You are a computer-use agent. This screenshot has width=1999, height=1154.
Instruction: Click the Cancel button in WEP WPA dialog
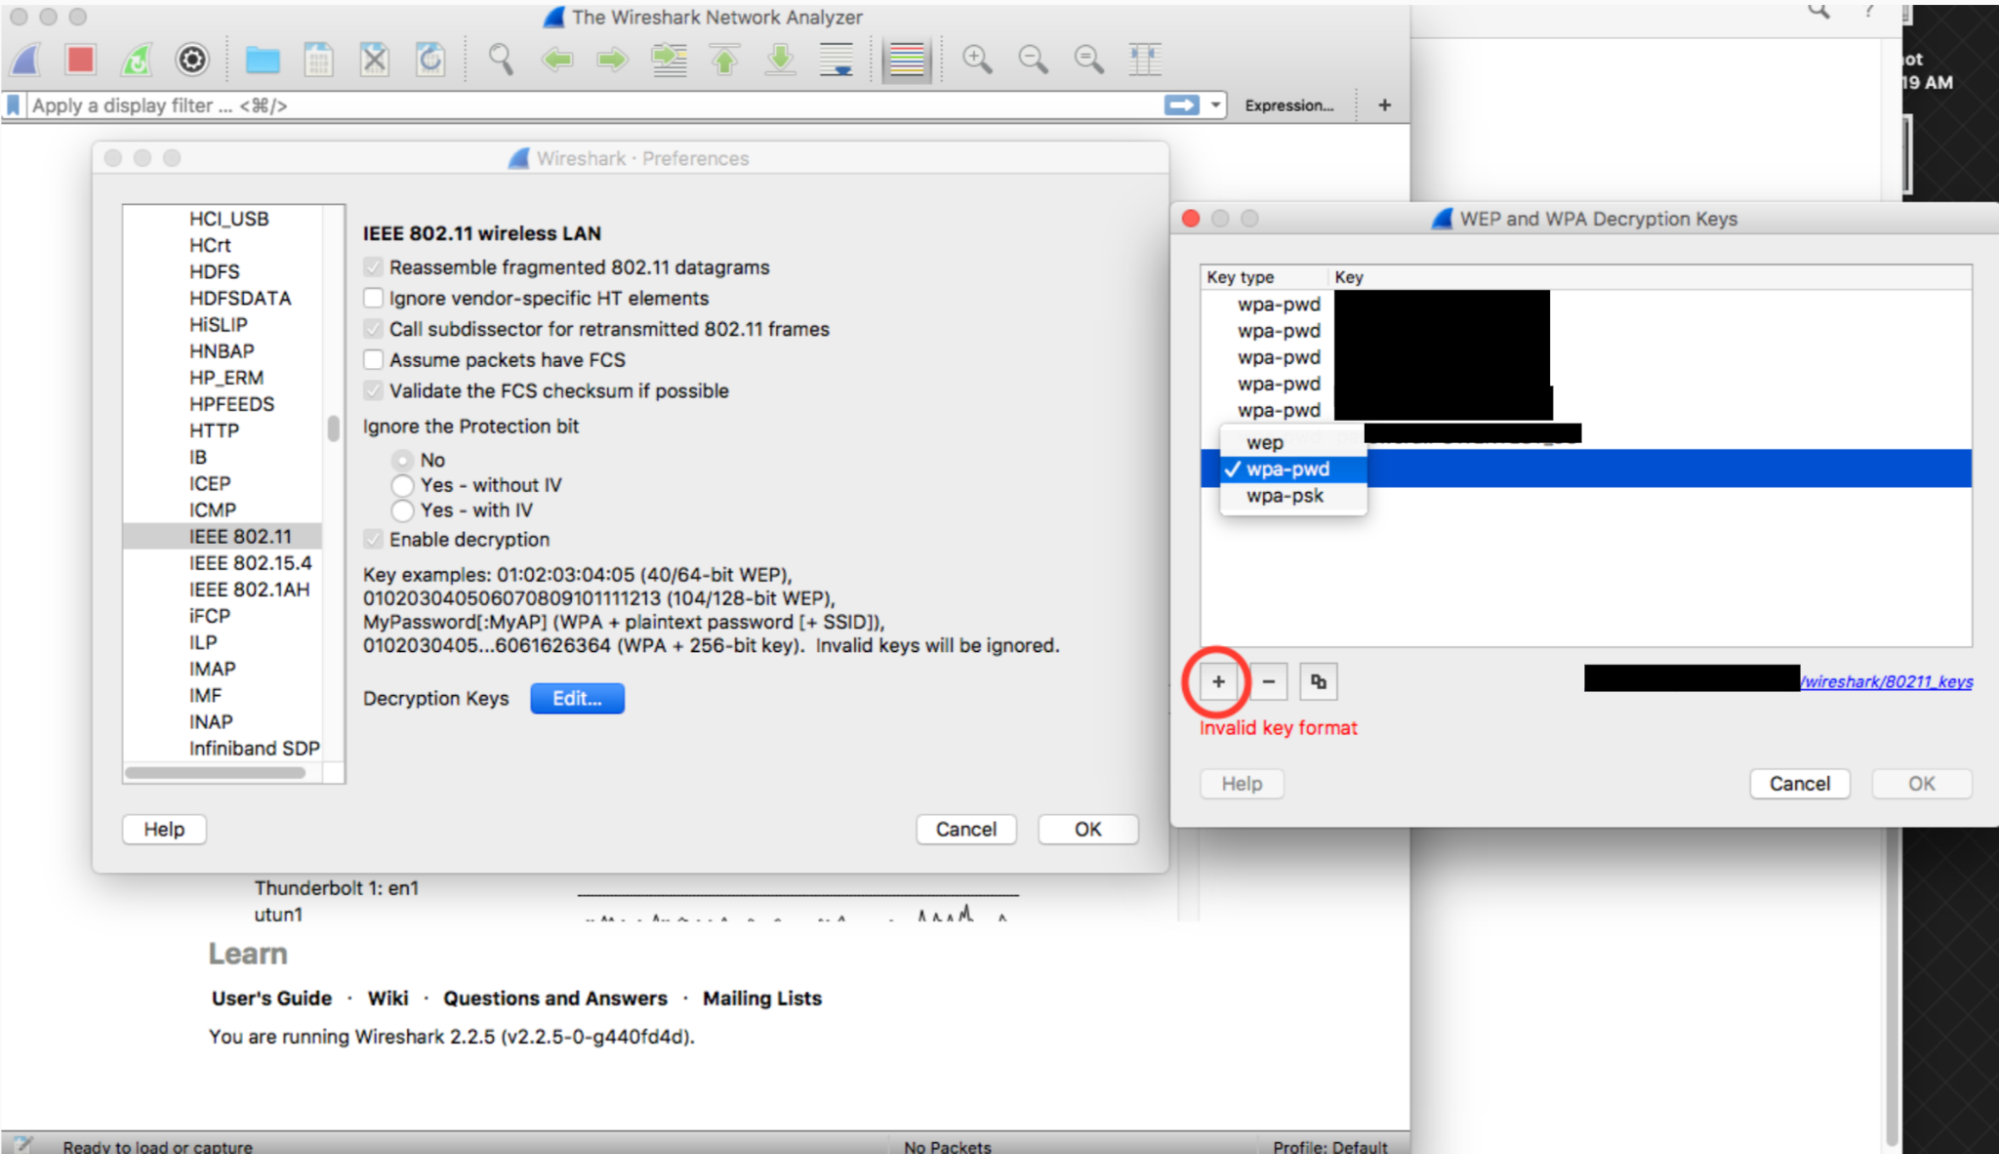(1800, 783)
